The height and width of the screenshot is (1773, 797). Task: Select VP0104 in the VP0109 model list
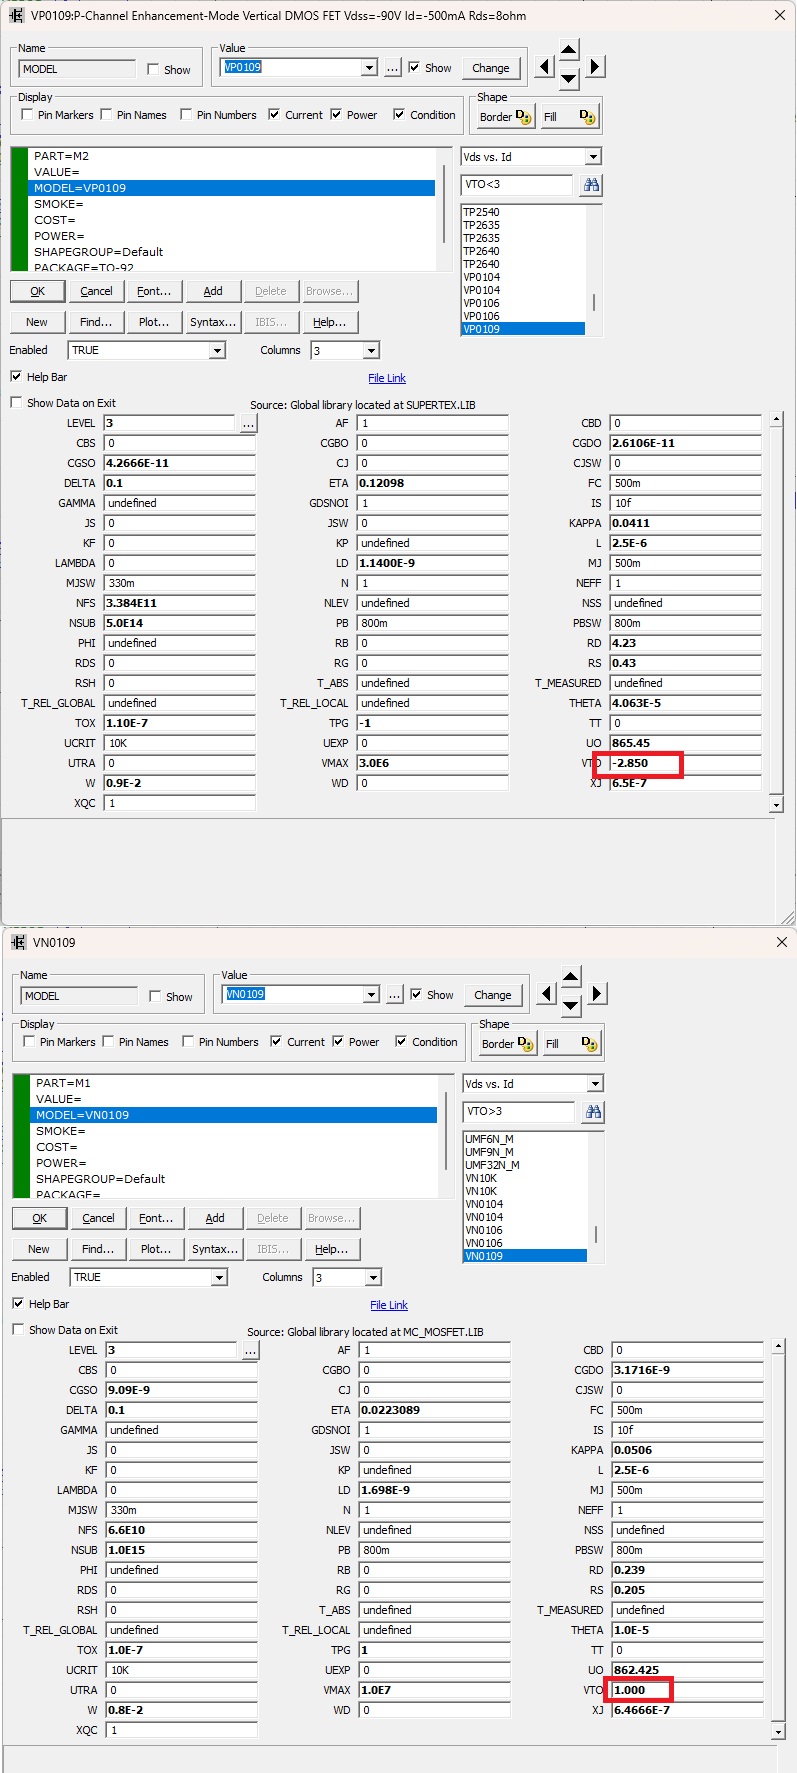tap(482, 277)
